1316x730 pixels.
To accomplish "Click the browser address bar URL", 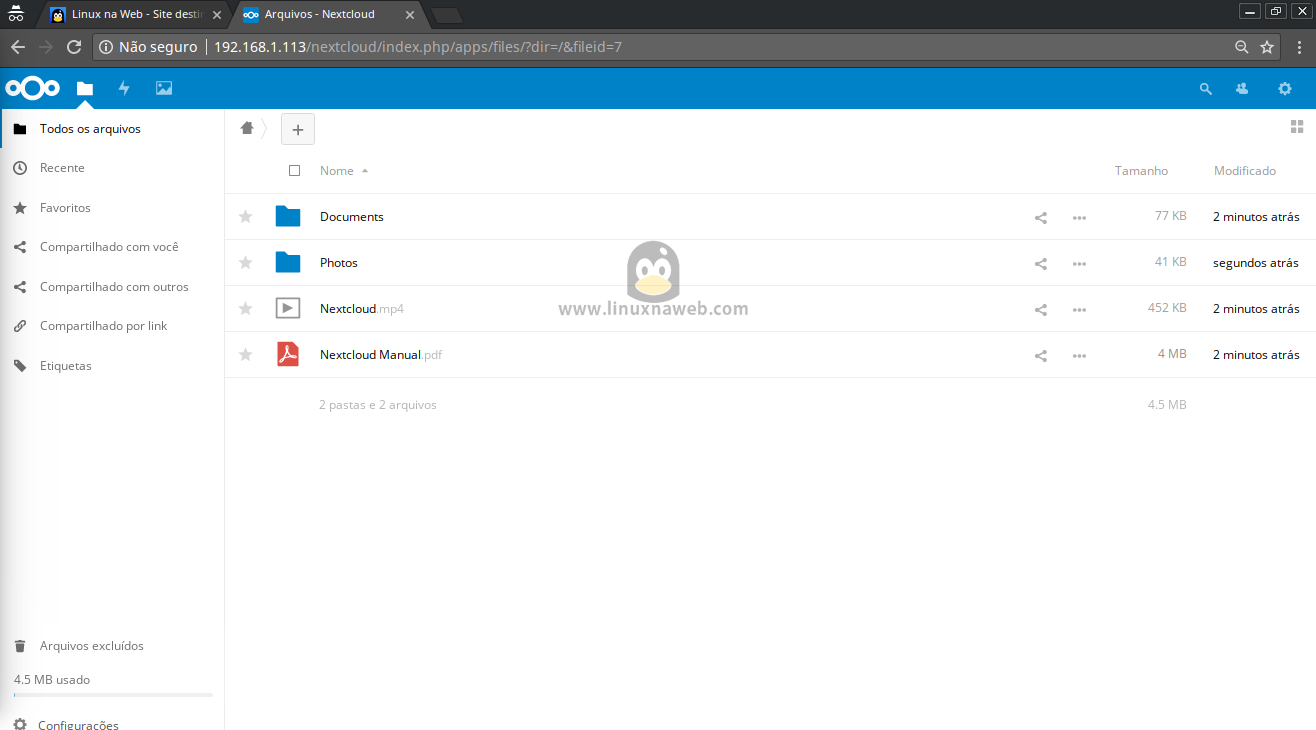I will [x=418, y=47].
